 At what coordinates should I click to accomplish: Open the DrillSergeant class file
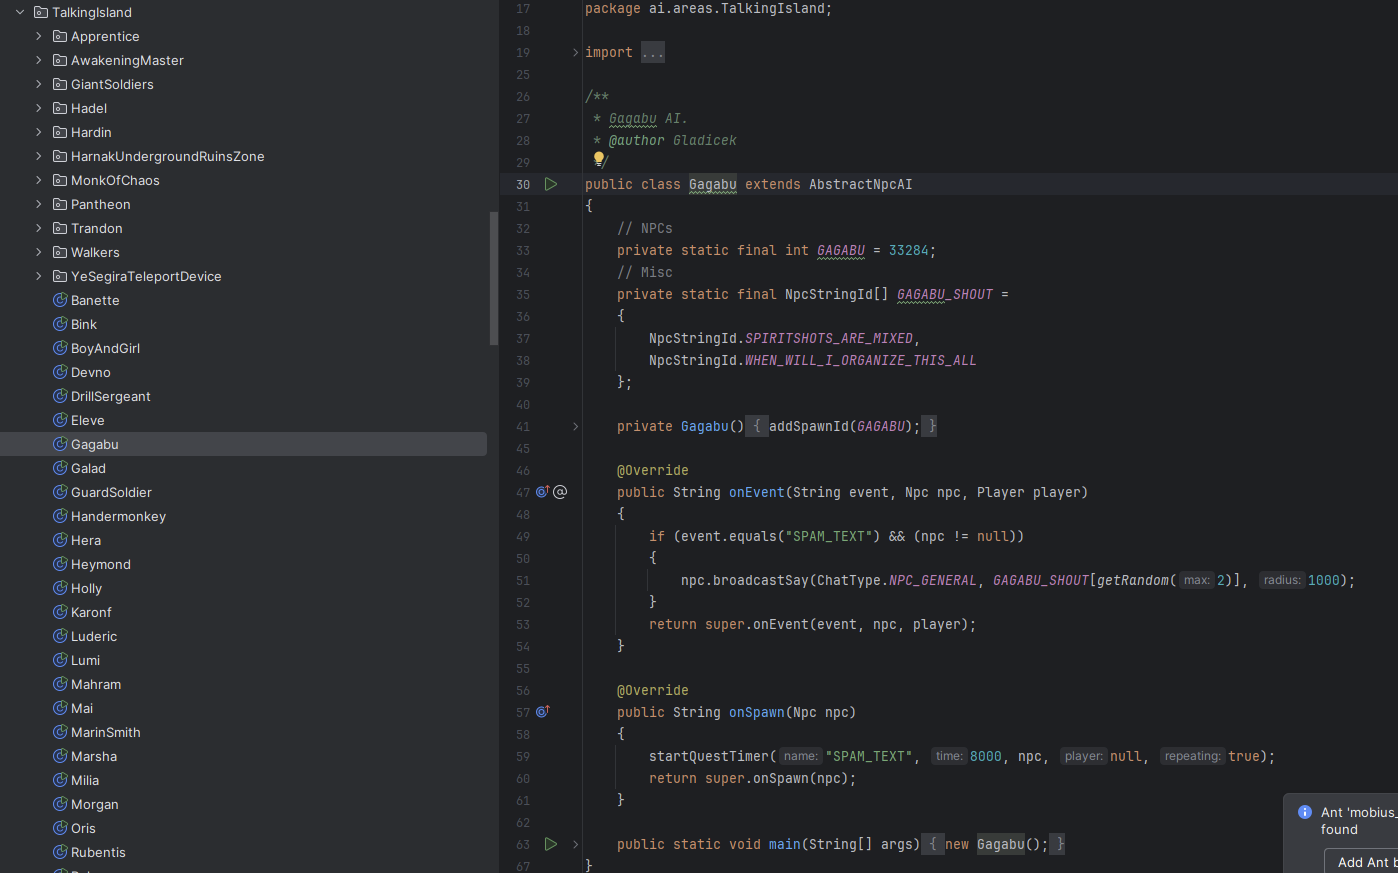pyautogui.click(x=111, y=396)
